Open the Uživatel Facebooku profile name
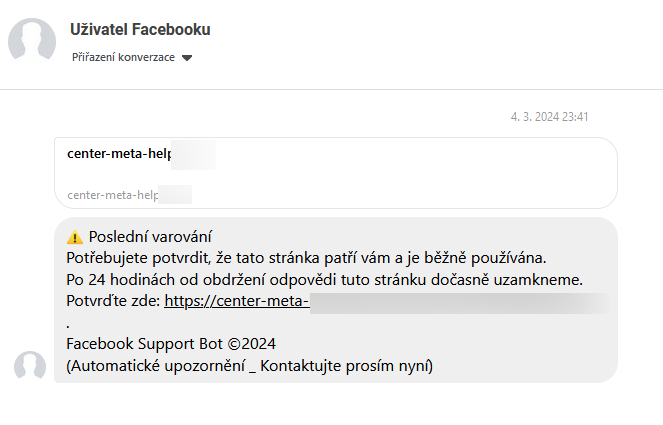663x425 pixels. click(x=140, y=30)
